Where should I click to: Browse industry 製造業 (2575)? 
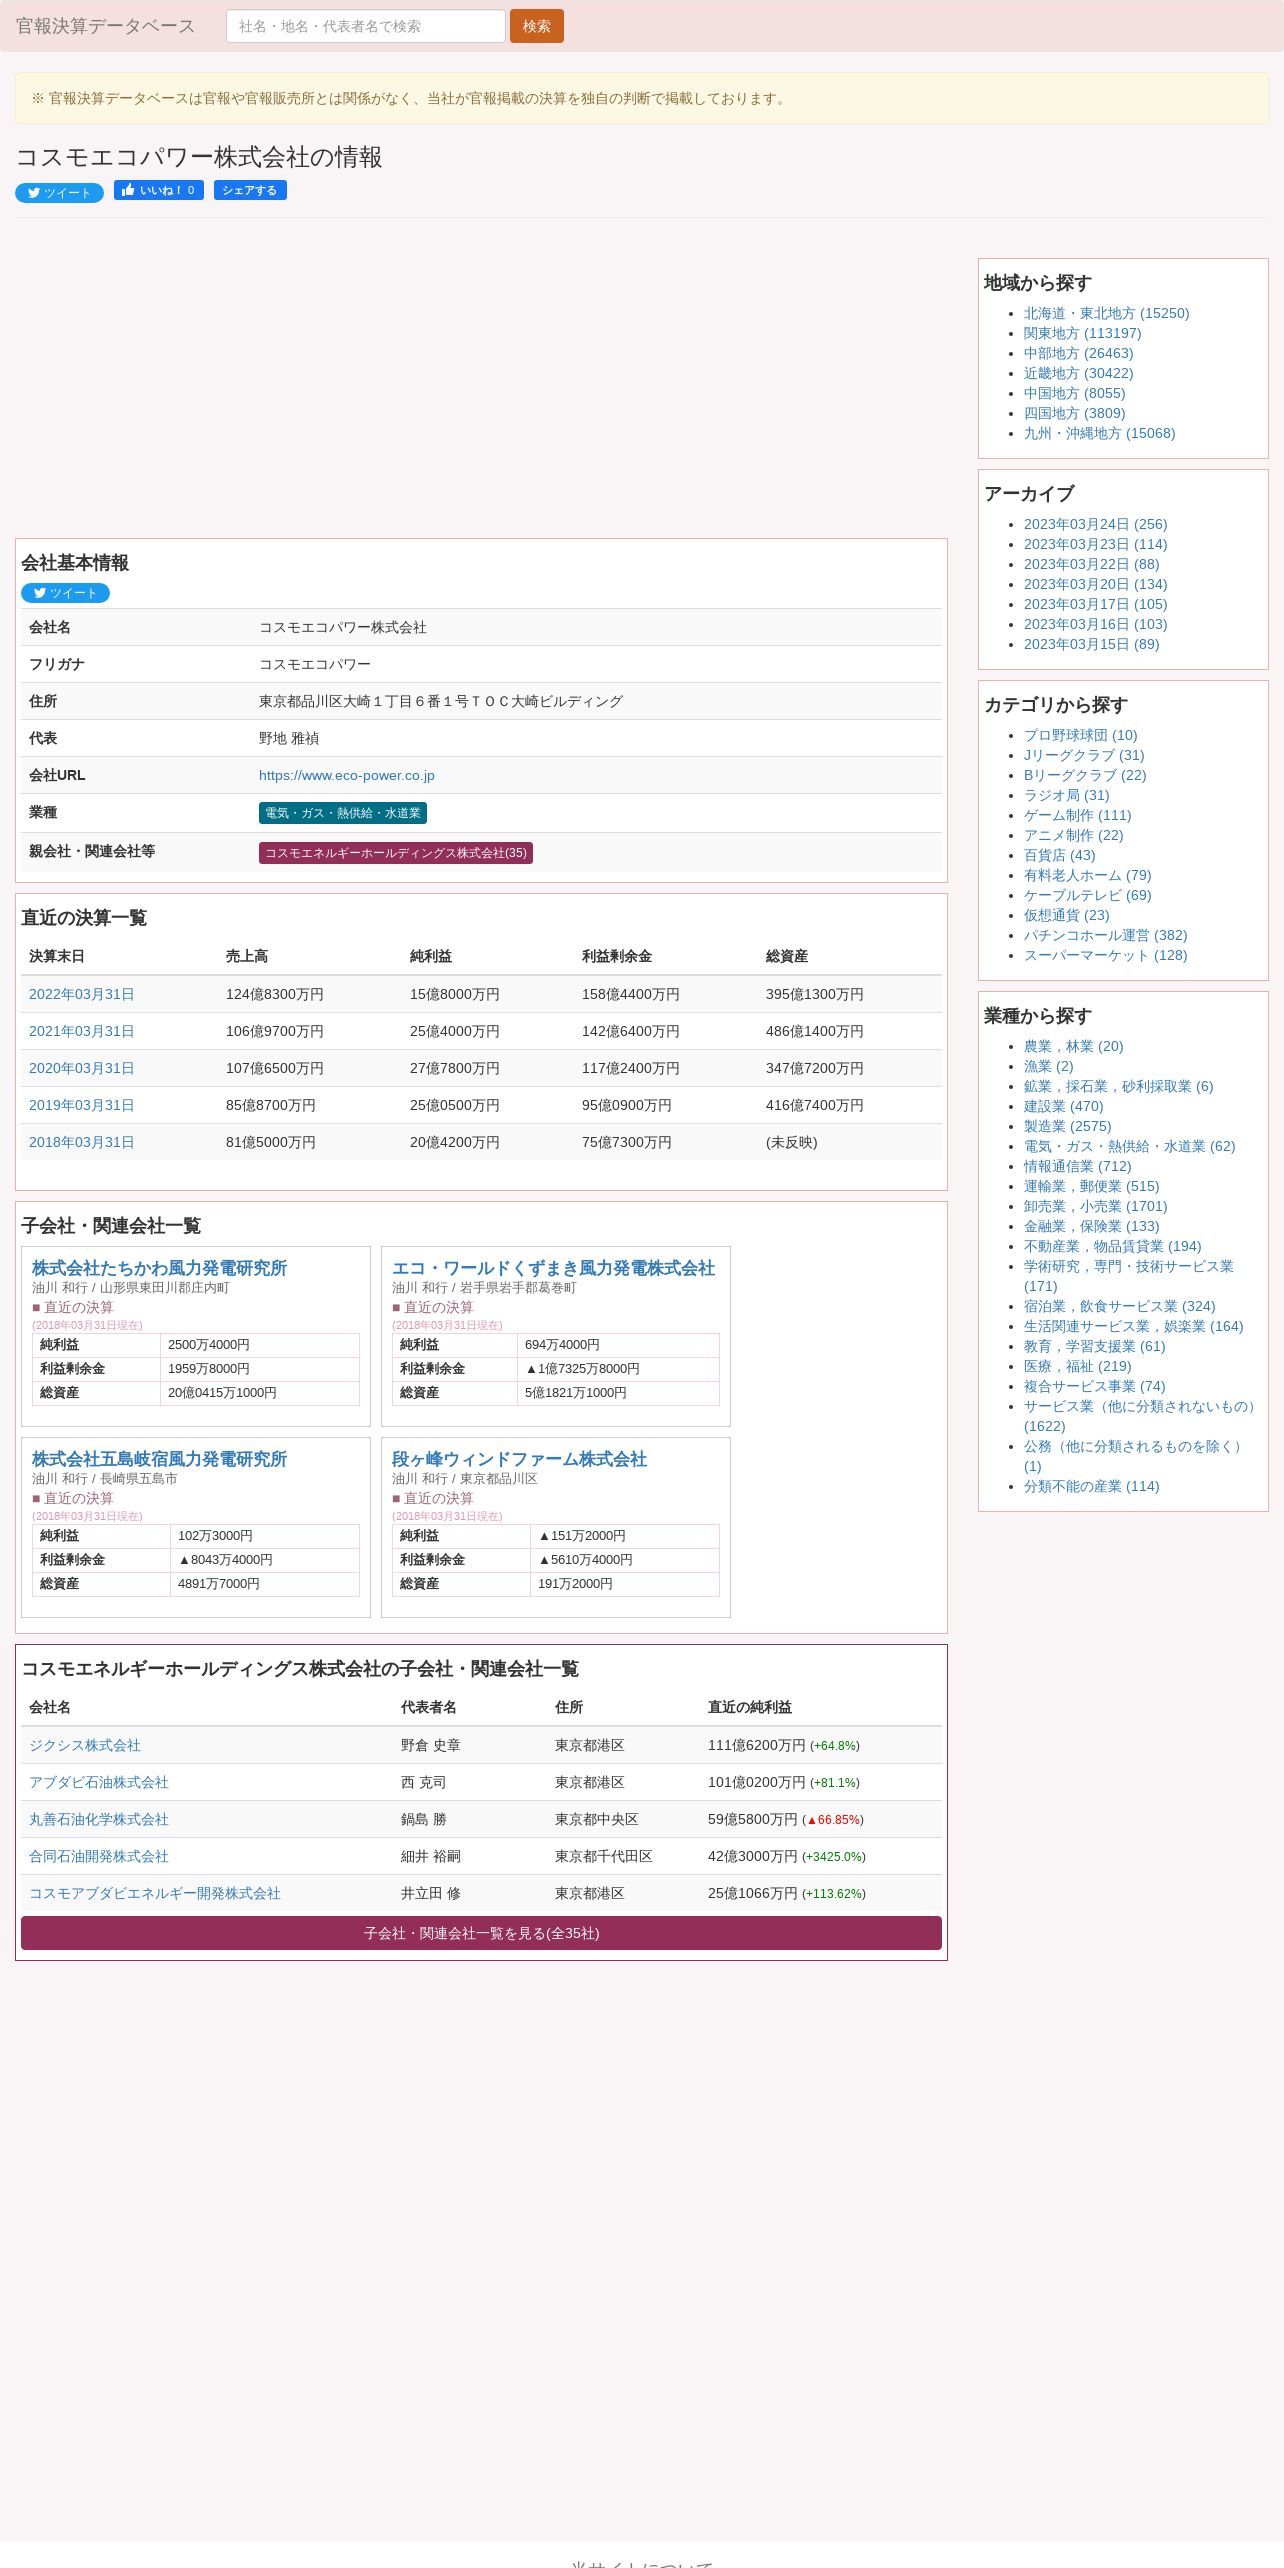[1067, 1126]
